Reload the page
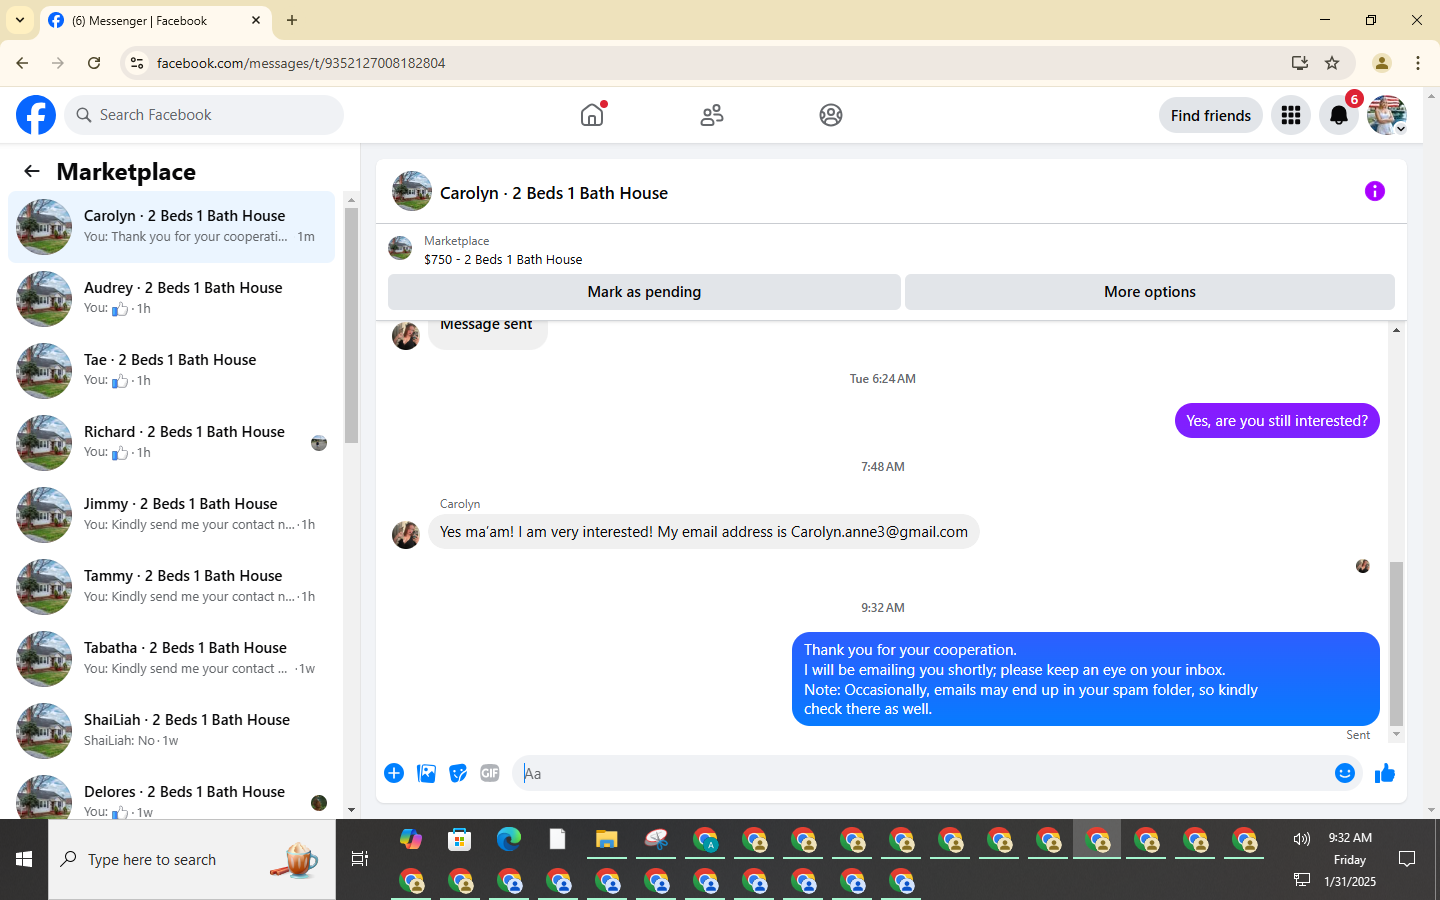This screenshot has width=1440, height=900. 94,63
